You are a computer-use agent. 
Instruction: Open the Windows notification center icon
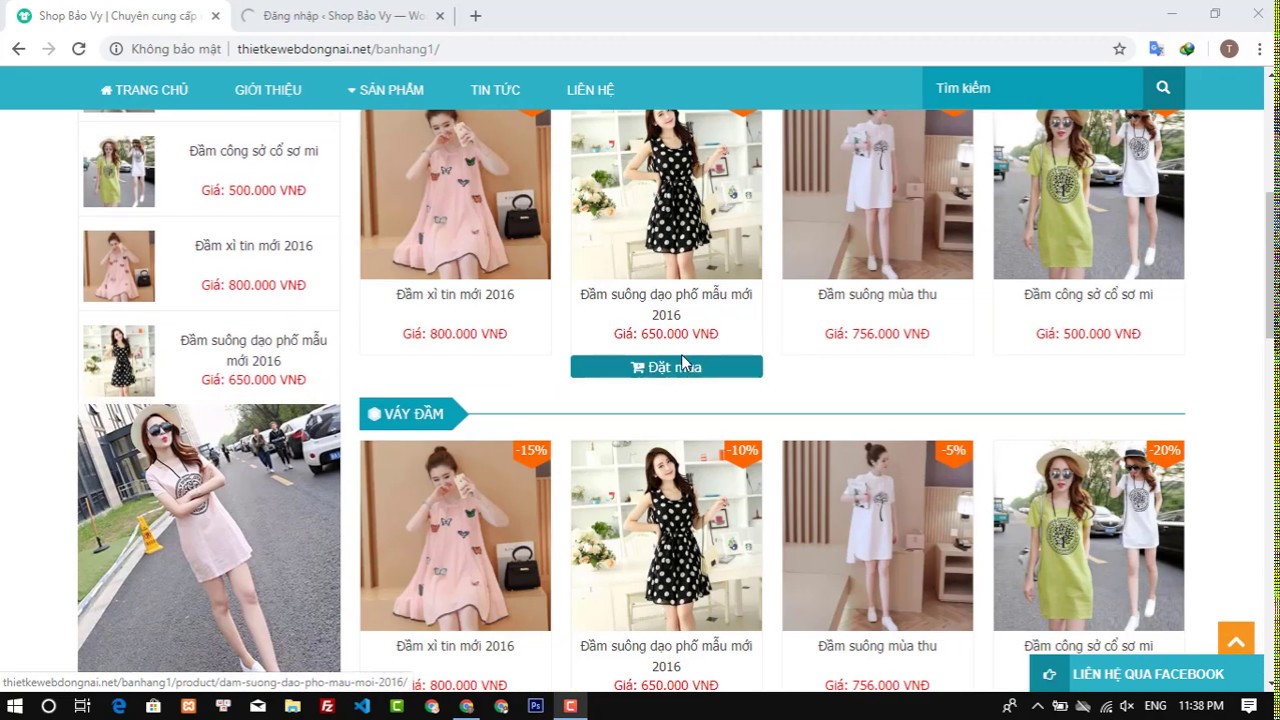1248,706
